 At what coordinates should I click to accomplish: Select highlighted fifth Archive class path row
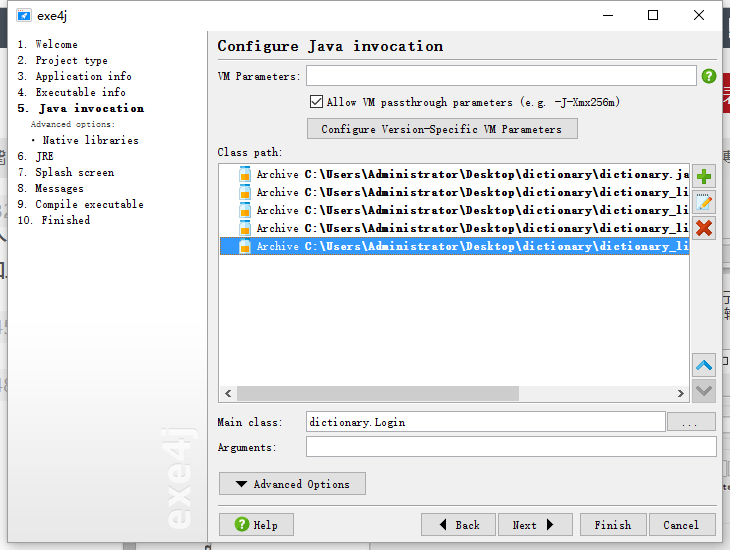[454, 246]
